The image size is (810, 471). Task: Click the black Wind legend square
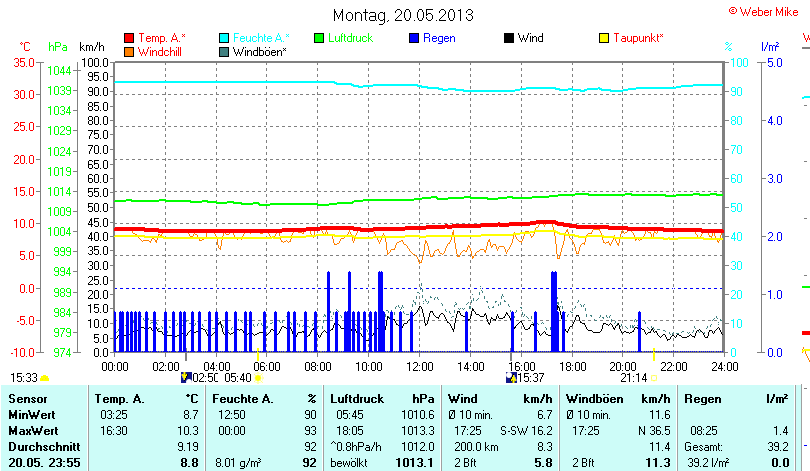(510, 38)
